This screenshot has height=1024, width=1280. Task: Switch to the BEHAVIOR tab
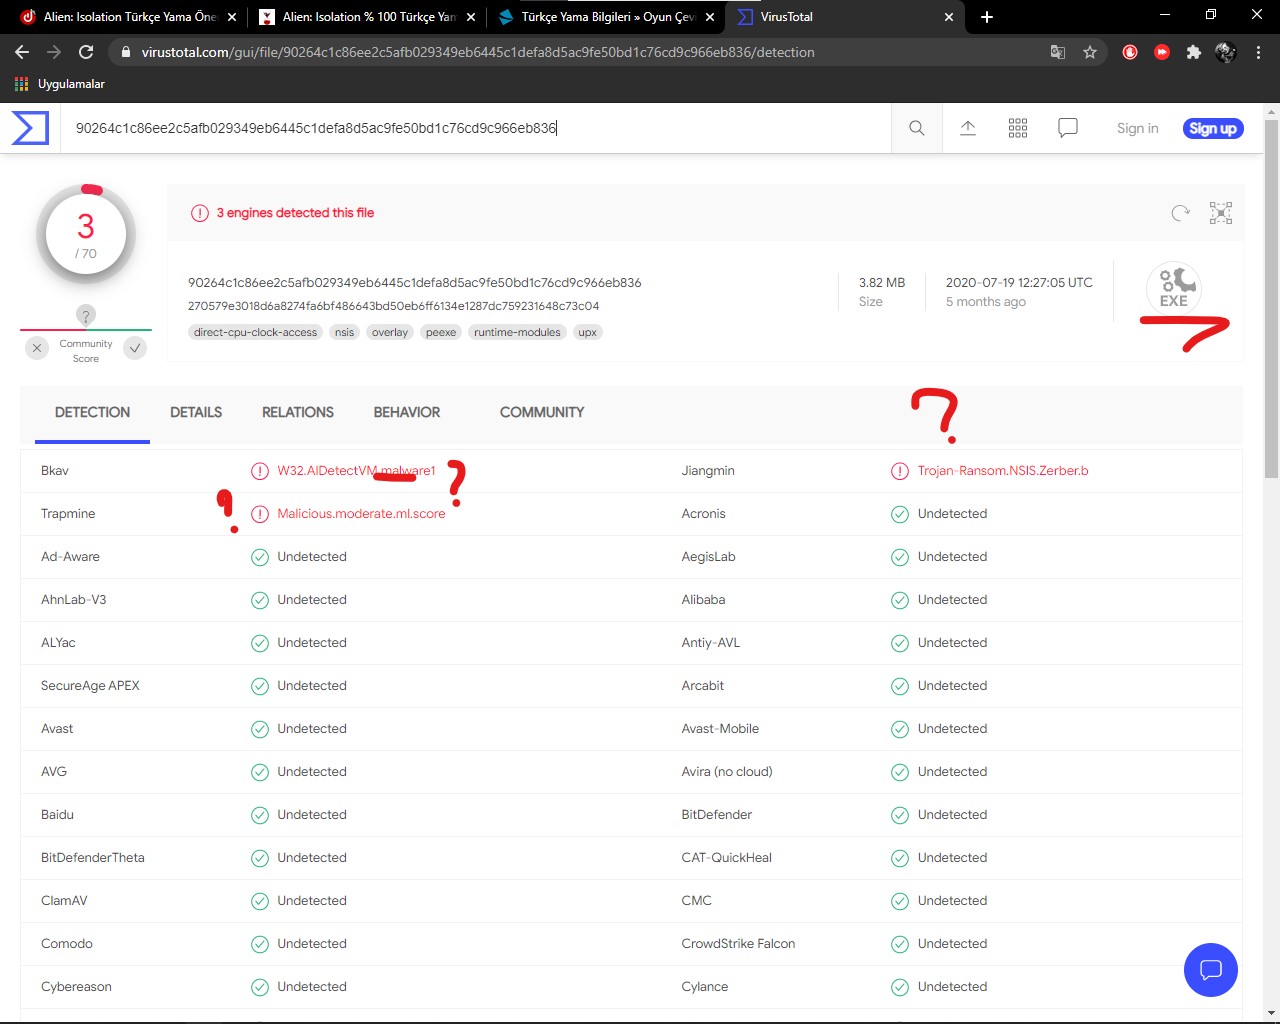coord(407,412)
